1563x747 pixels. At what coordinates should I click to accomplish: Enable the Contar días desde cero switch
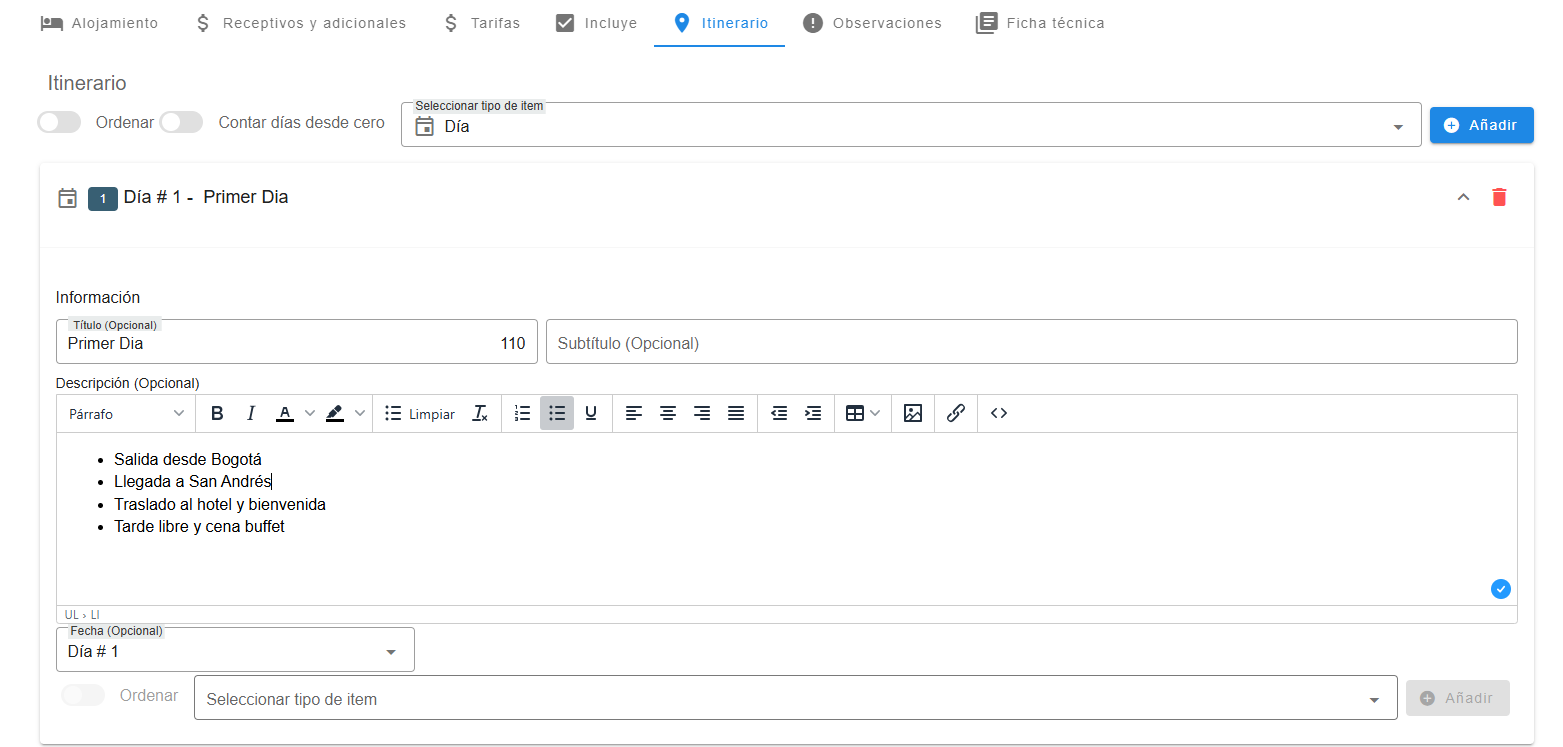click(x=181, y=122)
